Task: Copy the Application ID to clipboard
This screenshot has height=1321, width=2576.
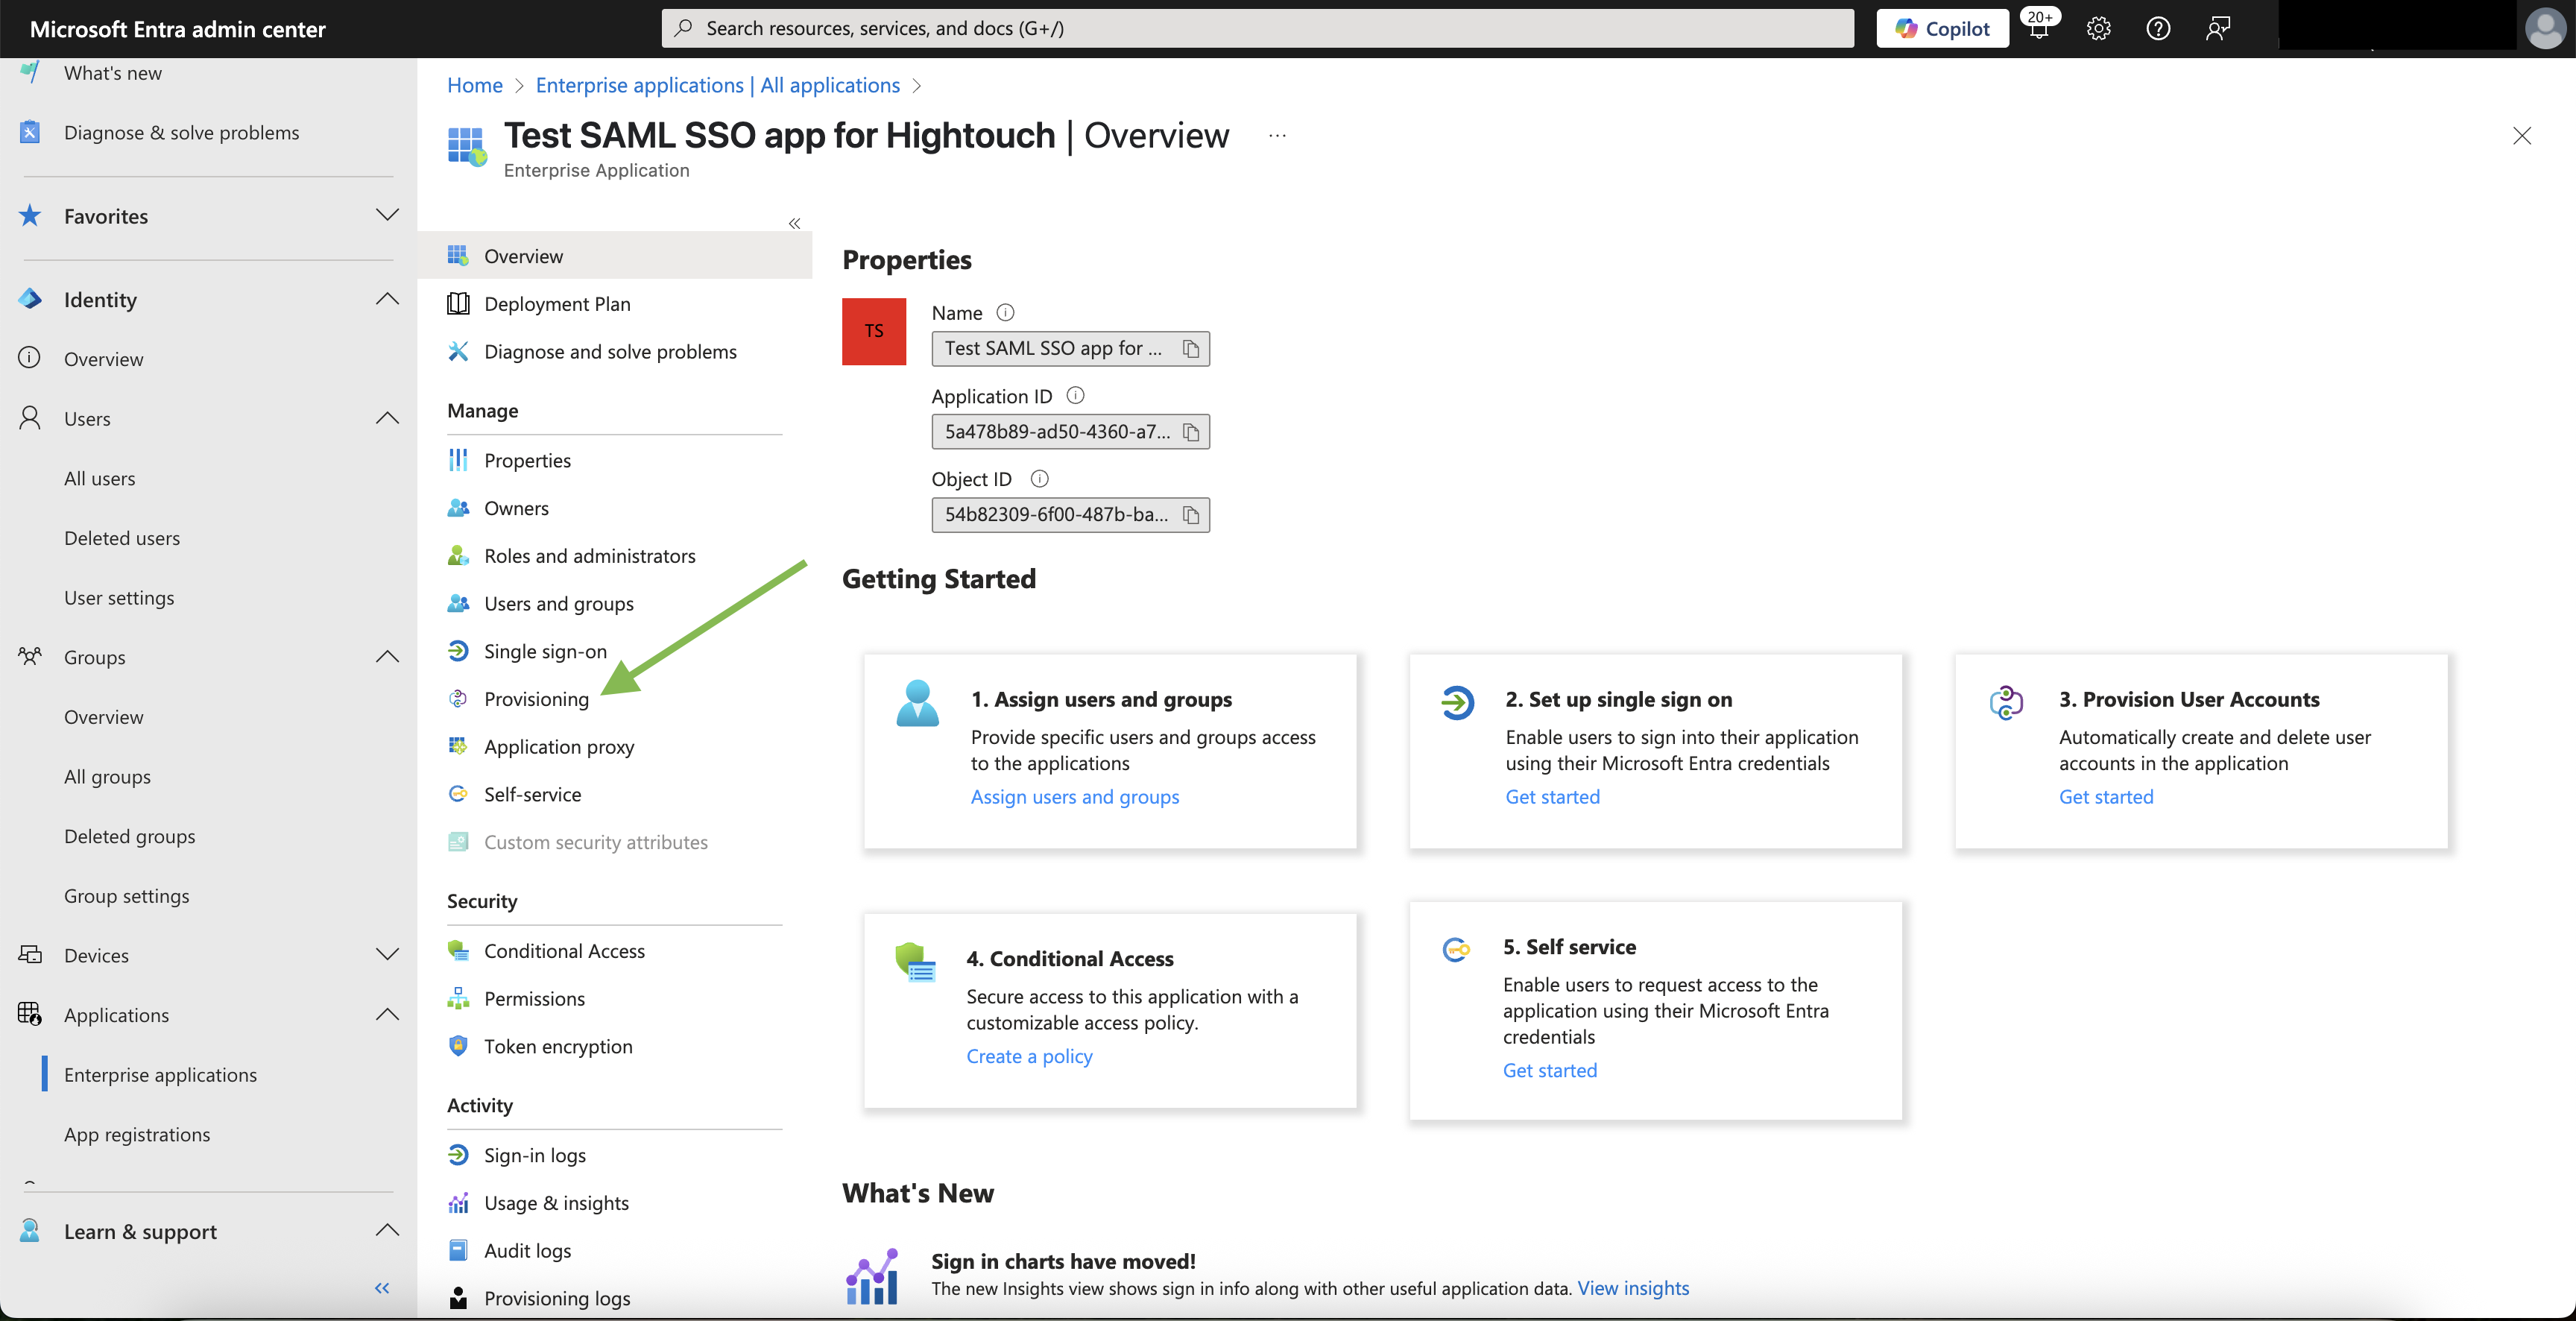Action: pos(1190,432)
